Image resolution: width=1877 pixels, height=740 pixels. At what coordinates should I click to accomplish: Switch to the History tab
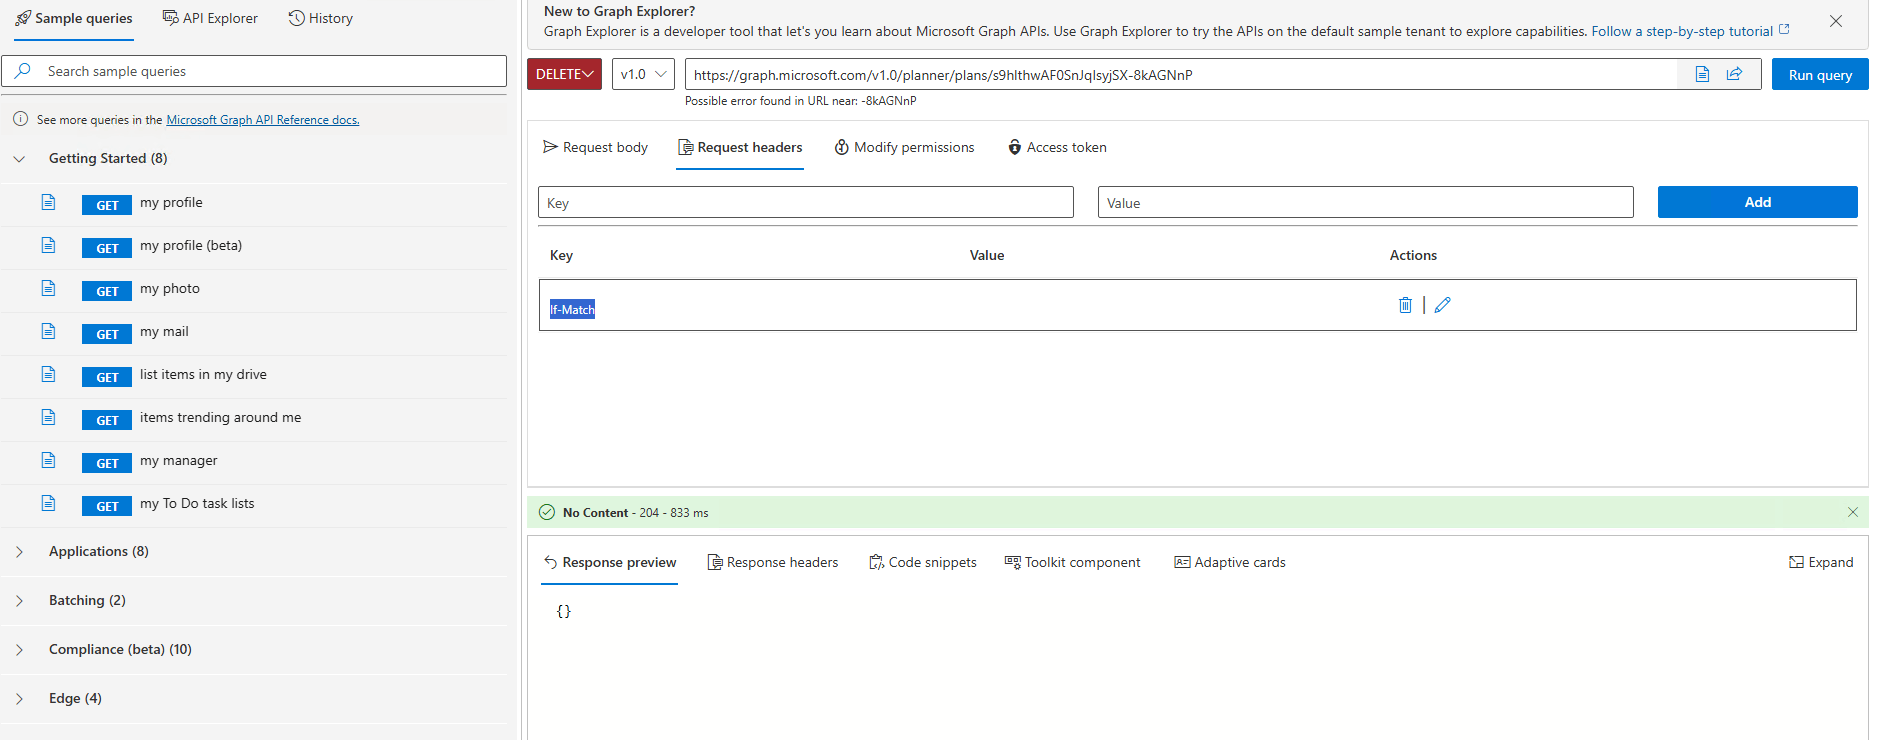(321, 18)
